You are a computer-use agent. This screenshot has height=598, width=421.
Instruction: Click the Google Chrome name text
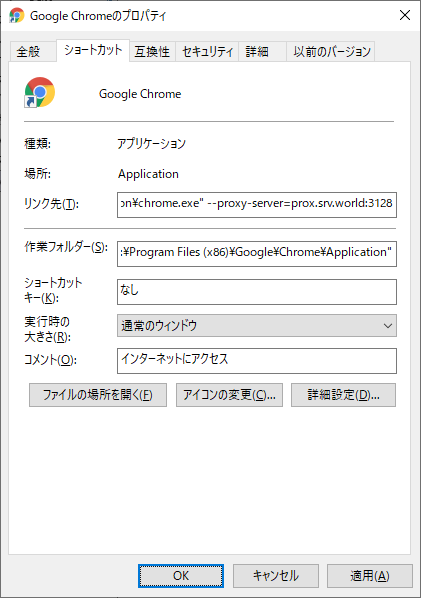(x=140, y=94)
